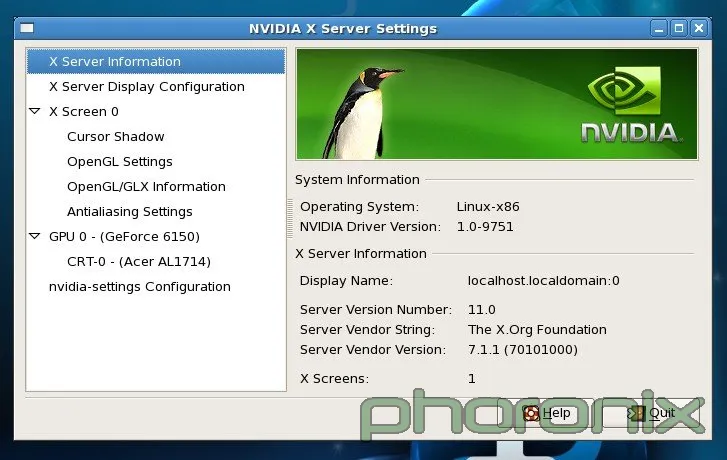Collapse the X Screen 0 tree triangle
Screen dimensions: 727x460
[x=35, y=111]
